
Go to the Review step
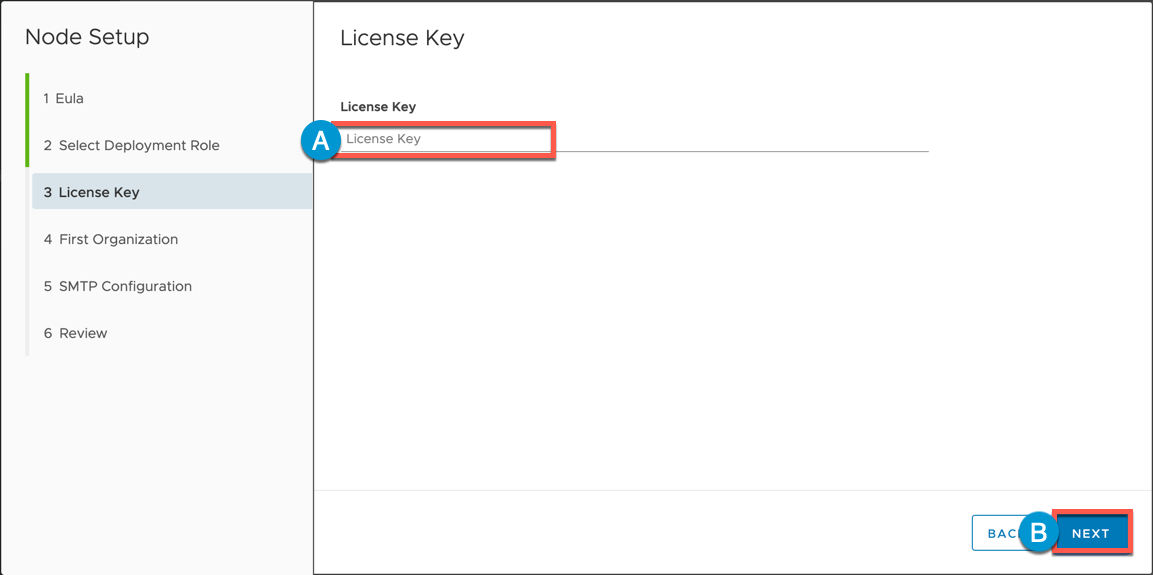point(75,334)
